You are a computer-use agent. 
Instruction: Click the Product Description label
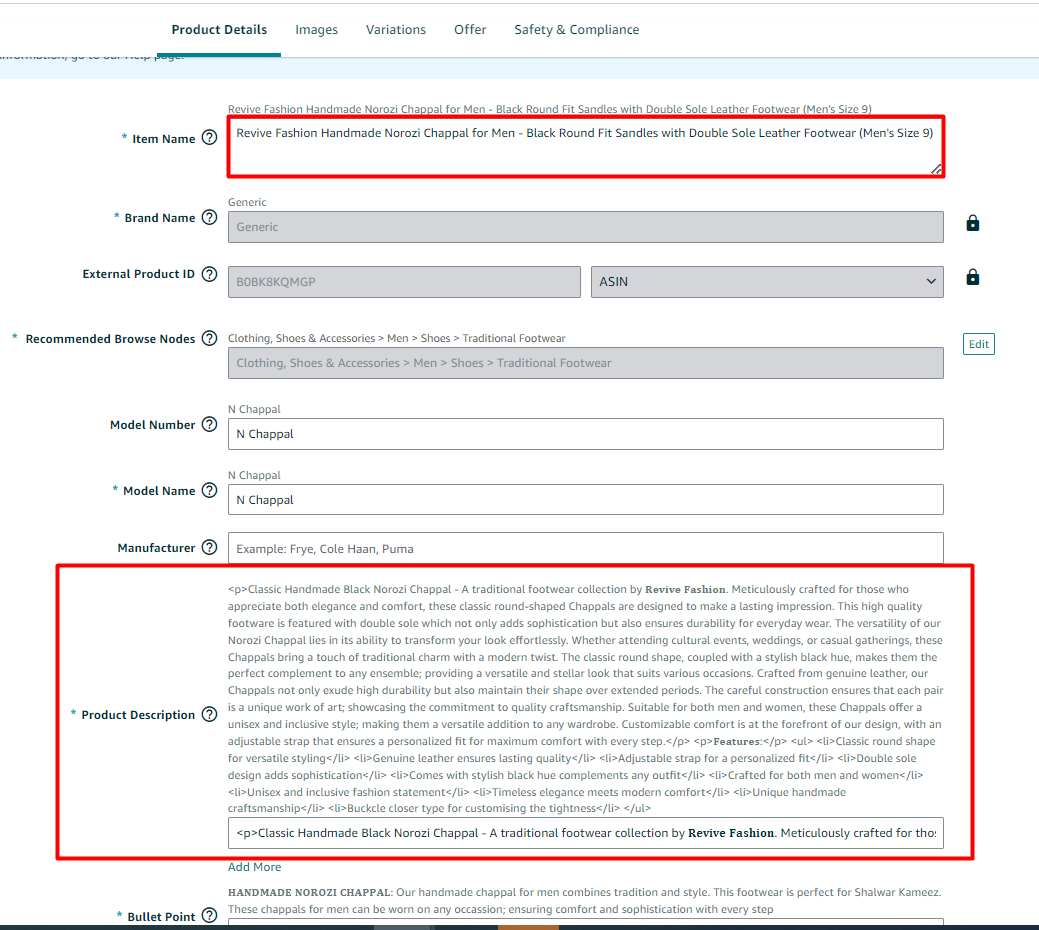(138, 715)
